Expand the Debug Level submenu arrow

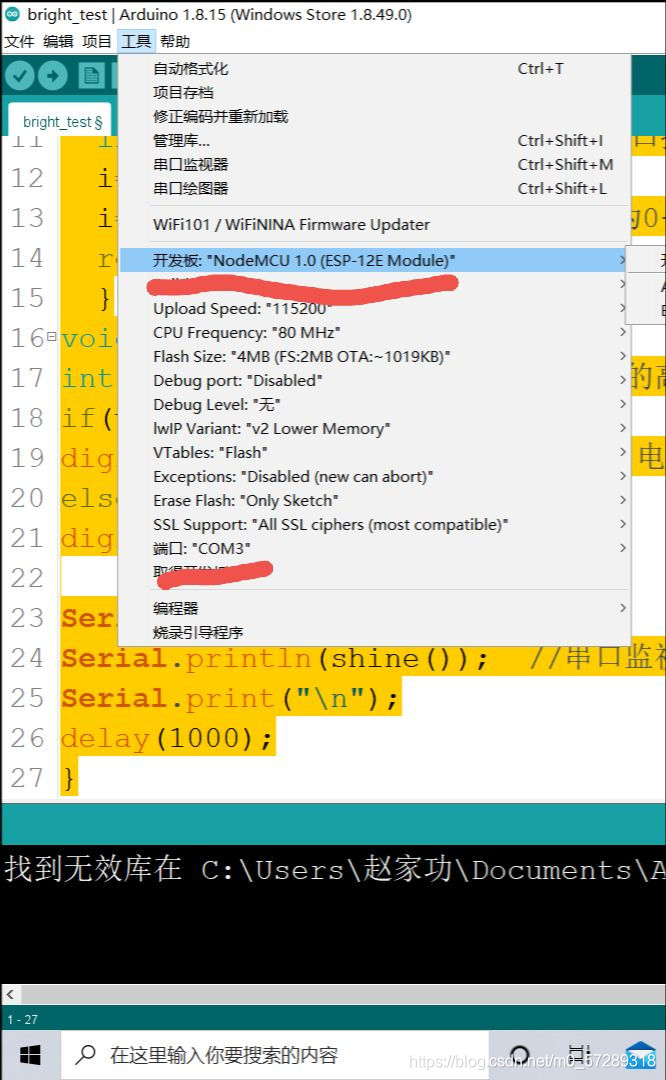coord(622,404)
